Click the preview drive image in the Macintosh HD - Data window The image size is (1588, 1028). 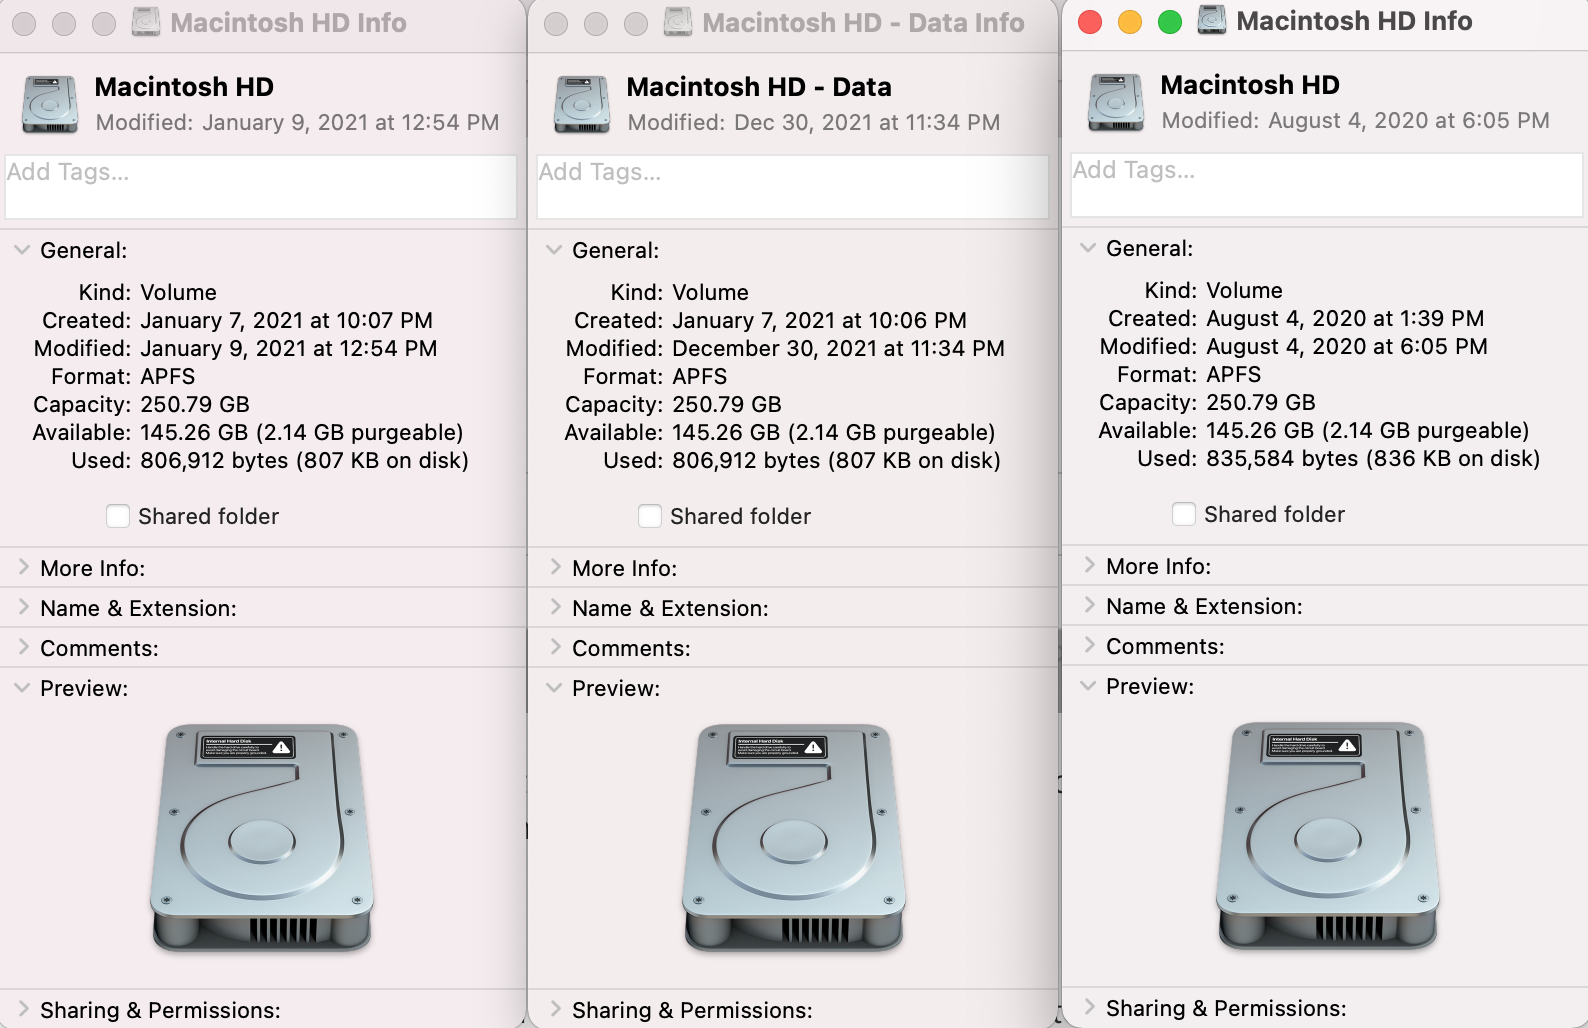click(x=794, y=838)
